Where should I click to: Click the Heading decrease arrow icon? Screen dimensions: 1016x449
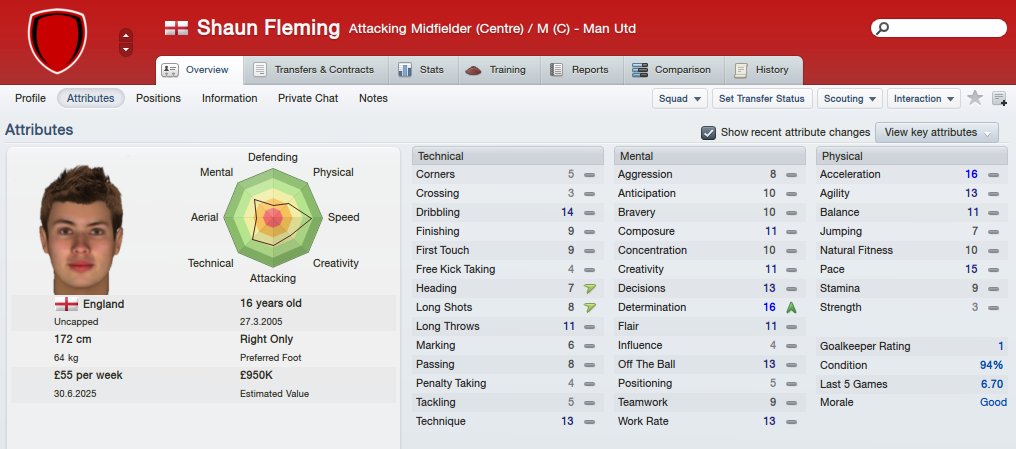tap(589, 288)
